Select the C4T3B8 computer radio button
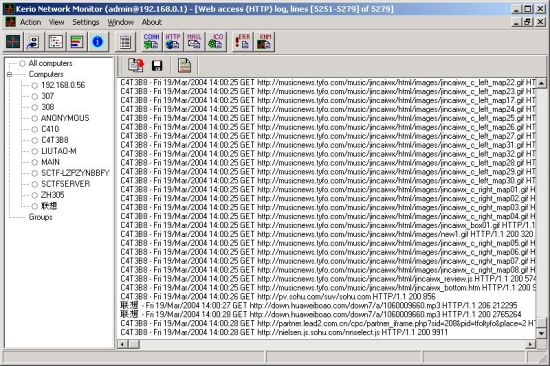This screenshot has width=550, height=366. pyautogui.click(x=34, y=140)
